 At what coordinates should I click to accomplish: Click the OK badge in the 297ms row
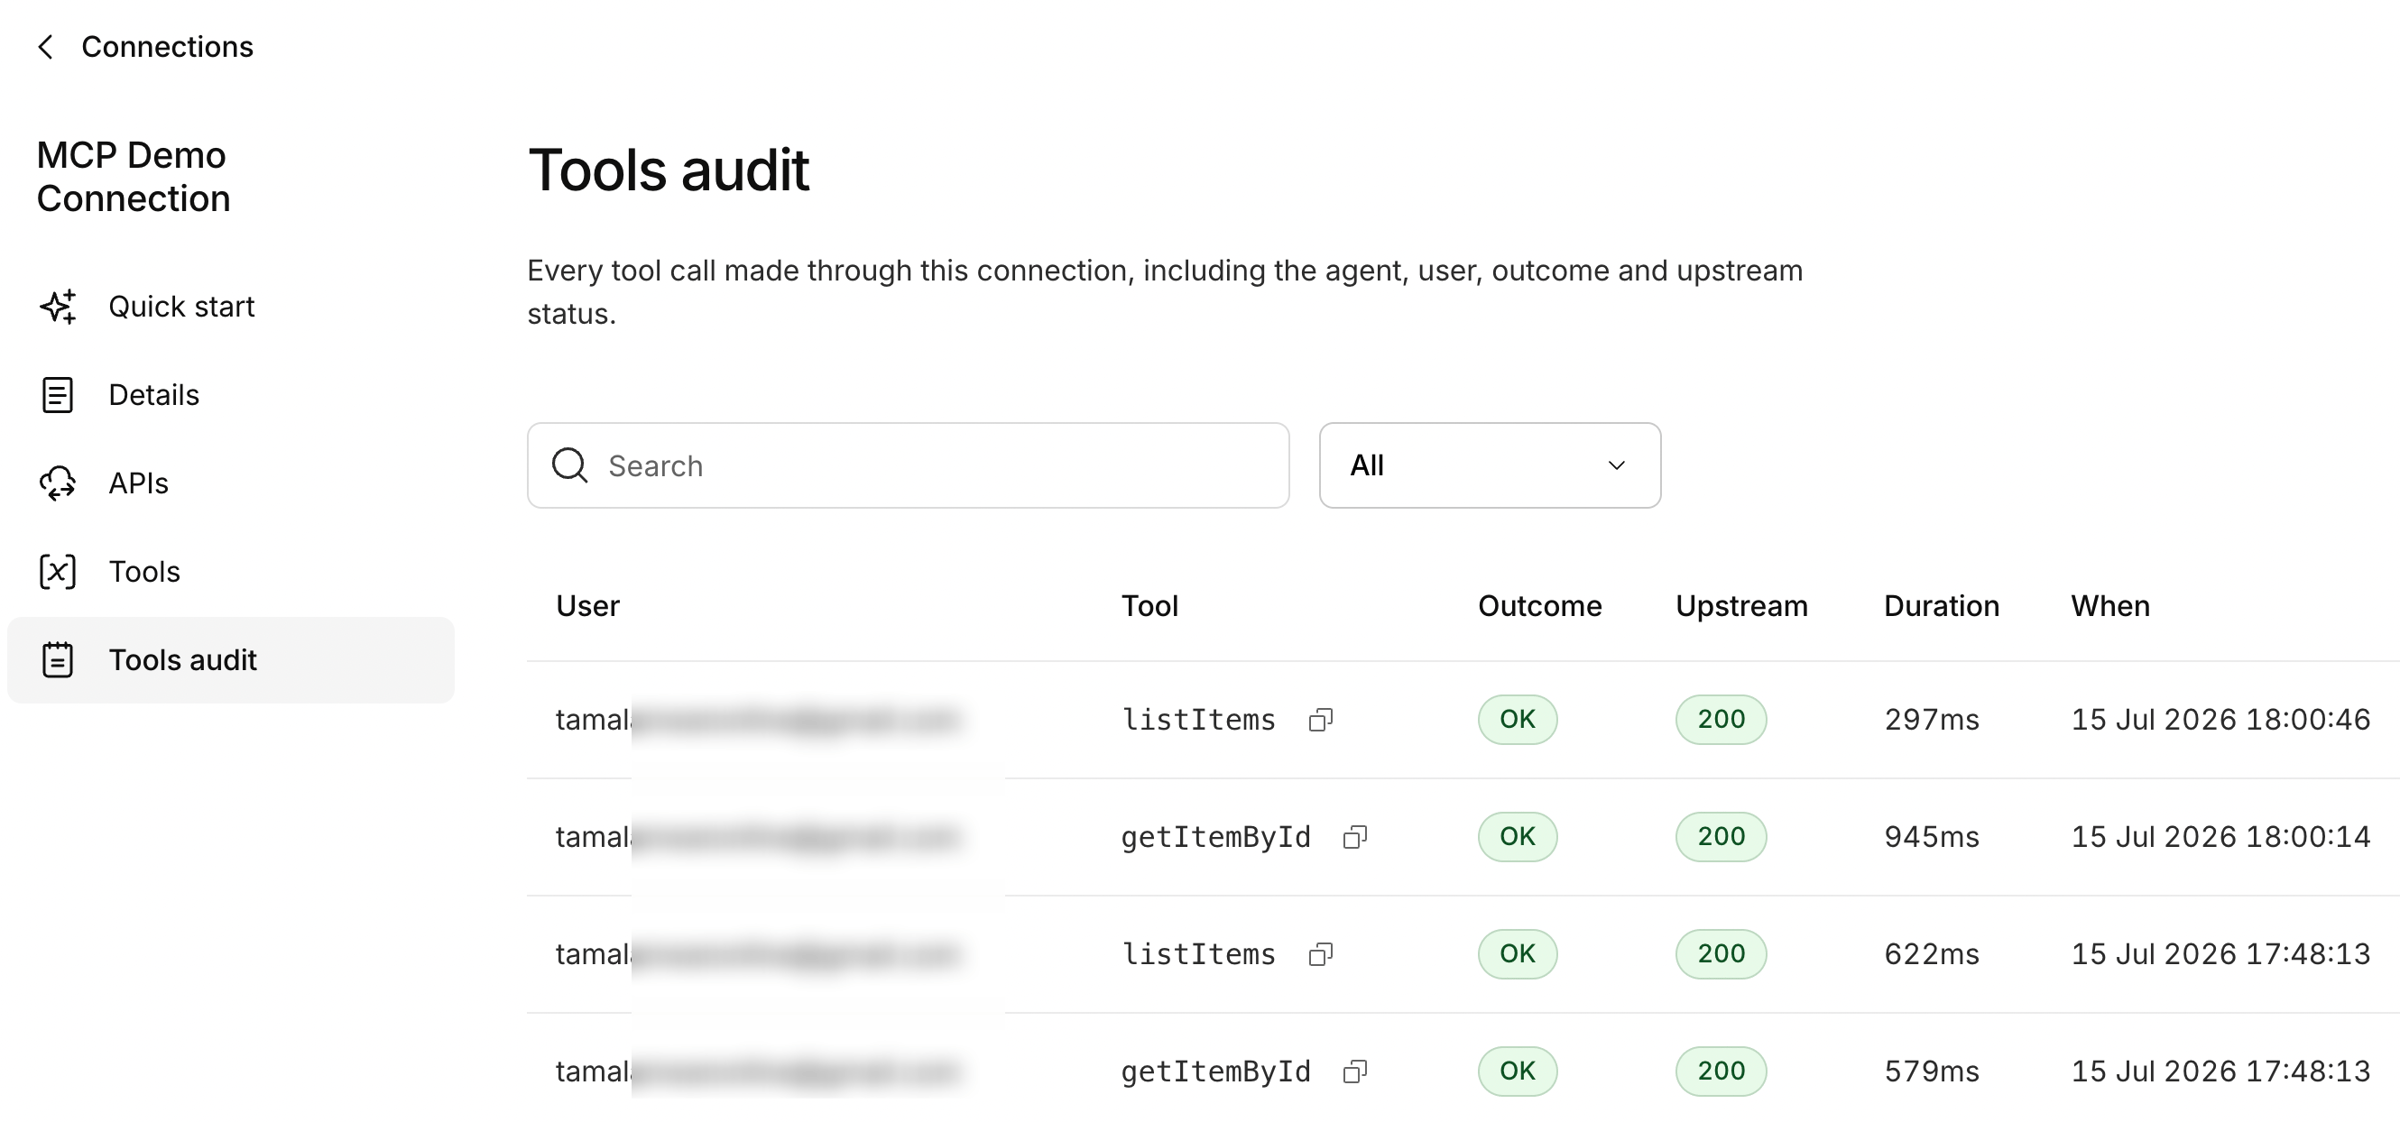click(x=1517, y=719)
